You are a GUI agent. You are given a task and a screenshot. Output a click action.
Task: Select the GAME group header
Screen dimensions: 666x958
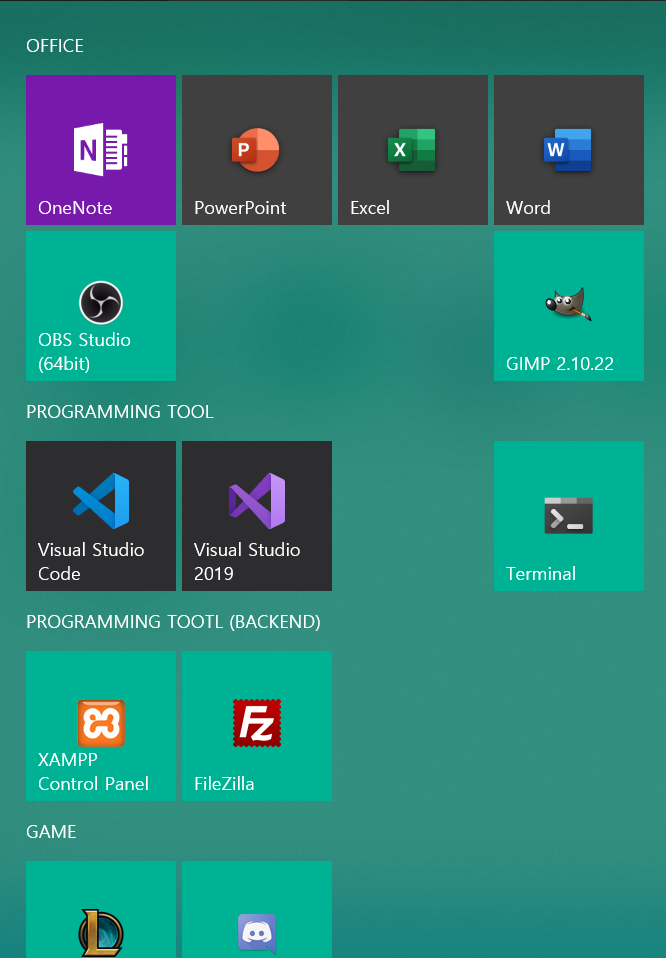click(51, 832)
